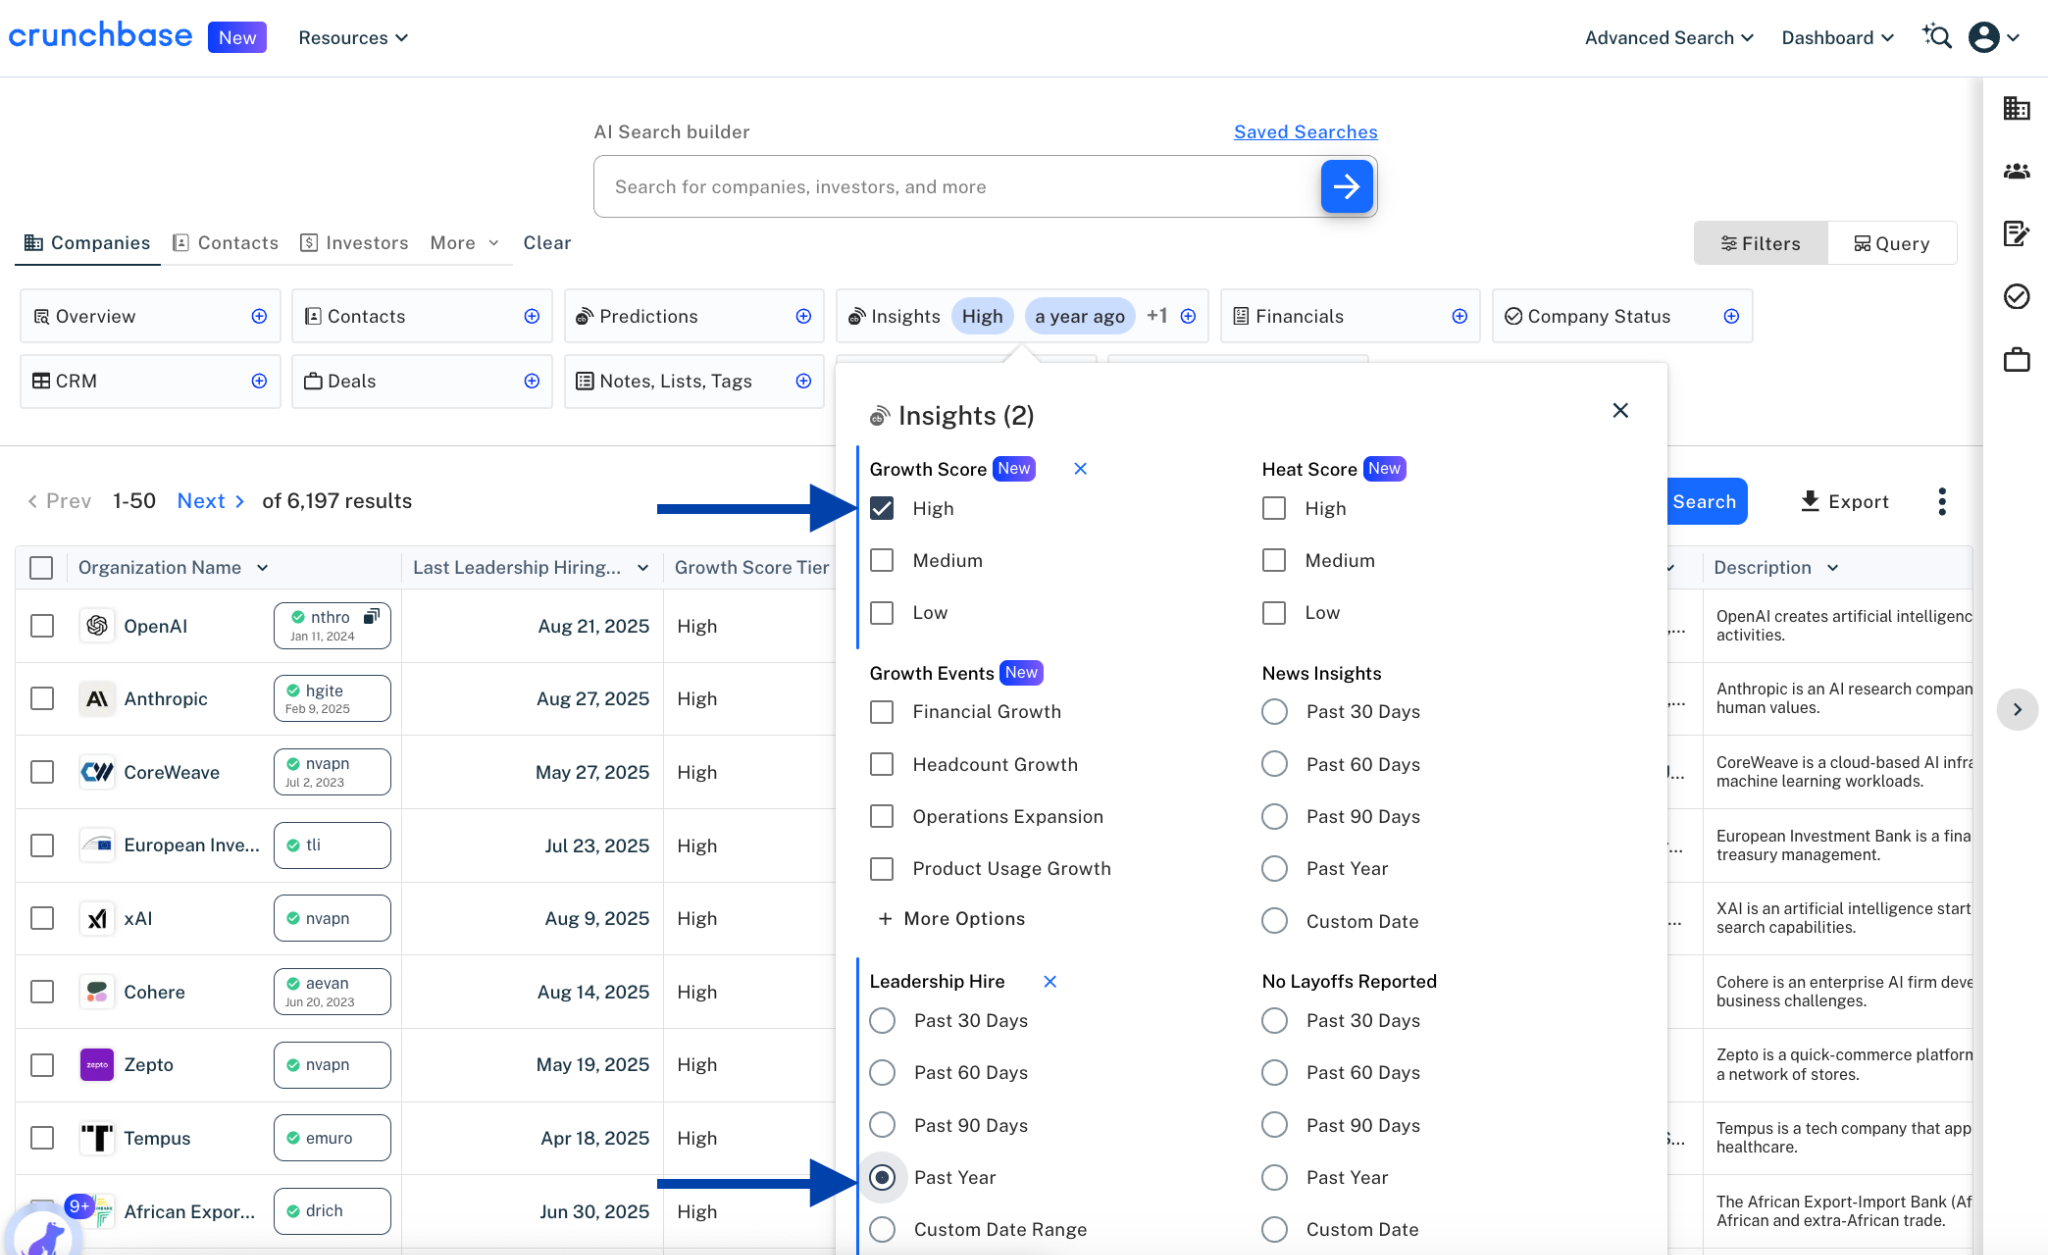Expand the Resources dropdown menu
This screenshot has width=2048, height=1255.
[x=353, y=37]
